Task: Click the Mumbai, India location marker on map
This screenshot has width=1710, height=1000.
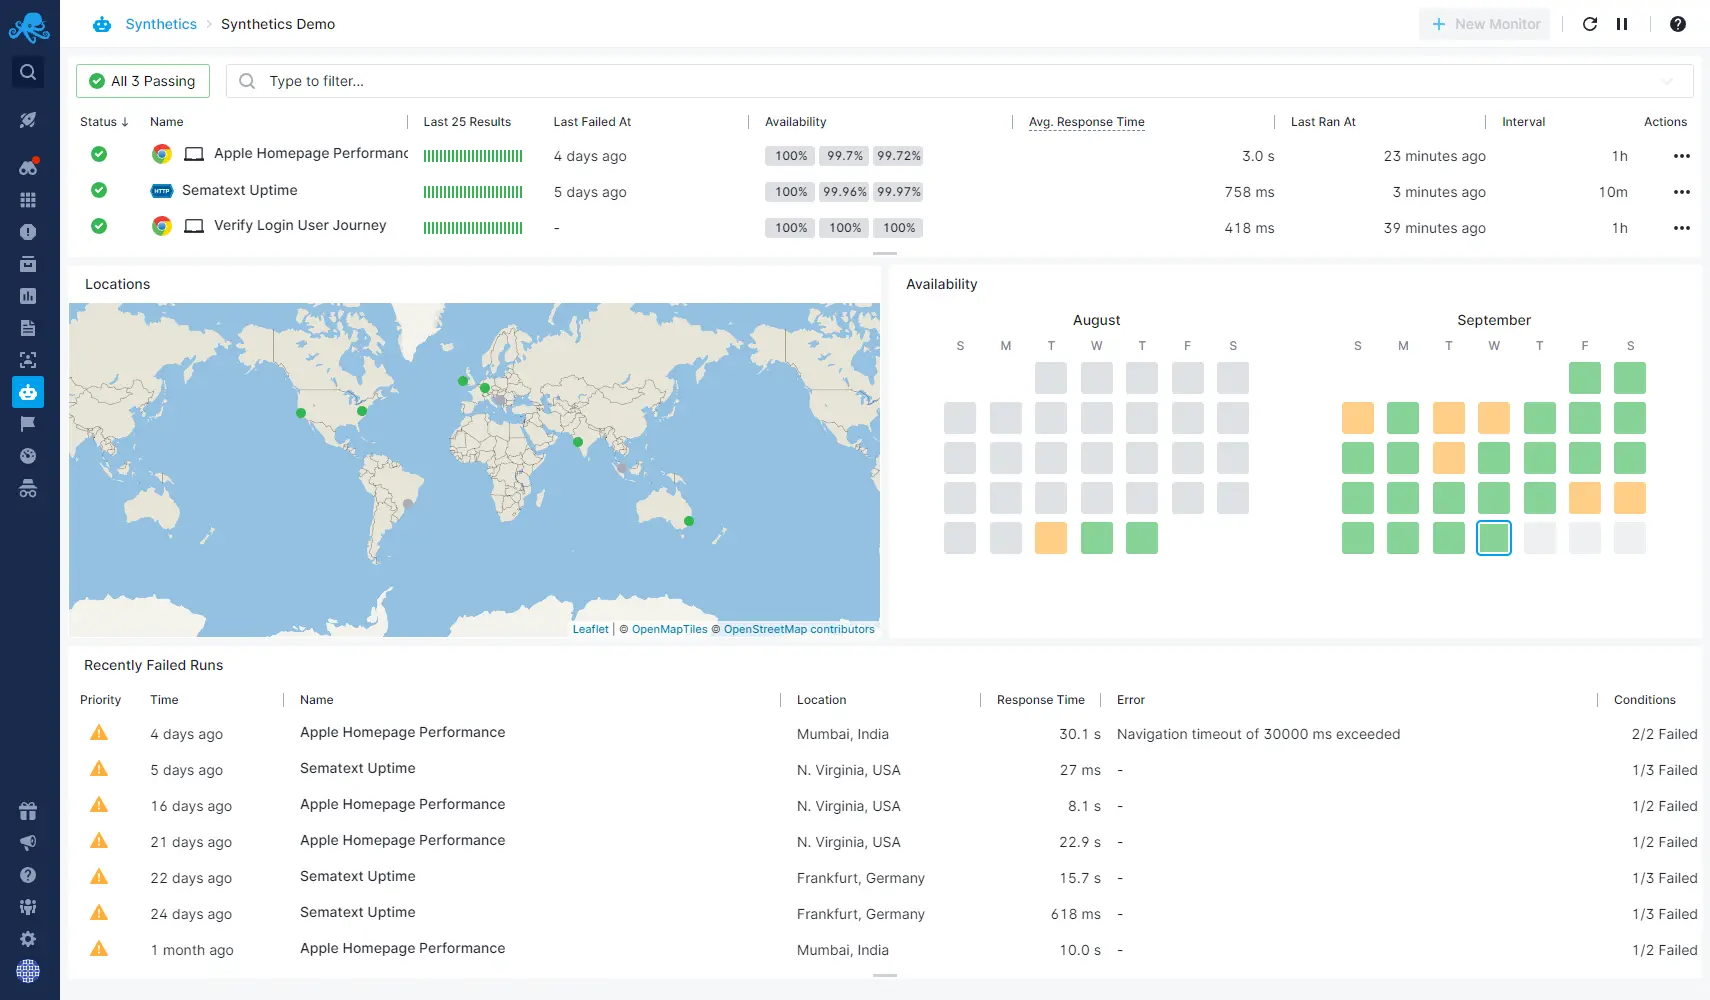Action: pyautogui.click(x=577, y=441)
